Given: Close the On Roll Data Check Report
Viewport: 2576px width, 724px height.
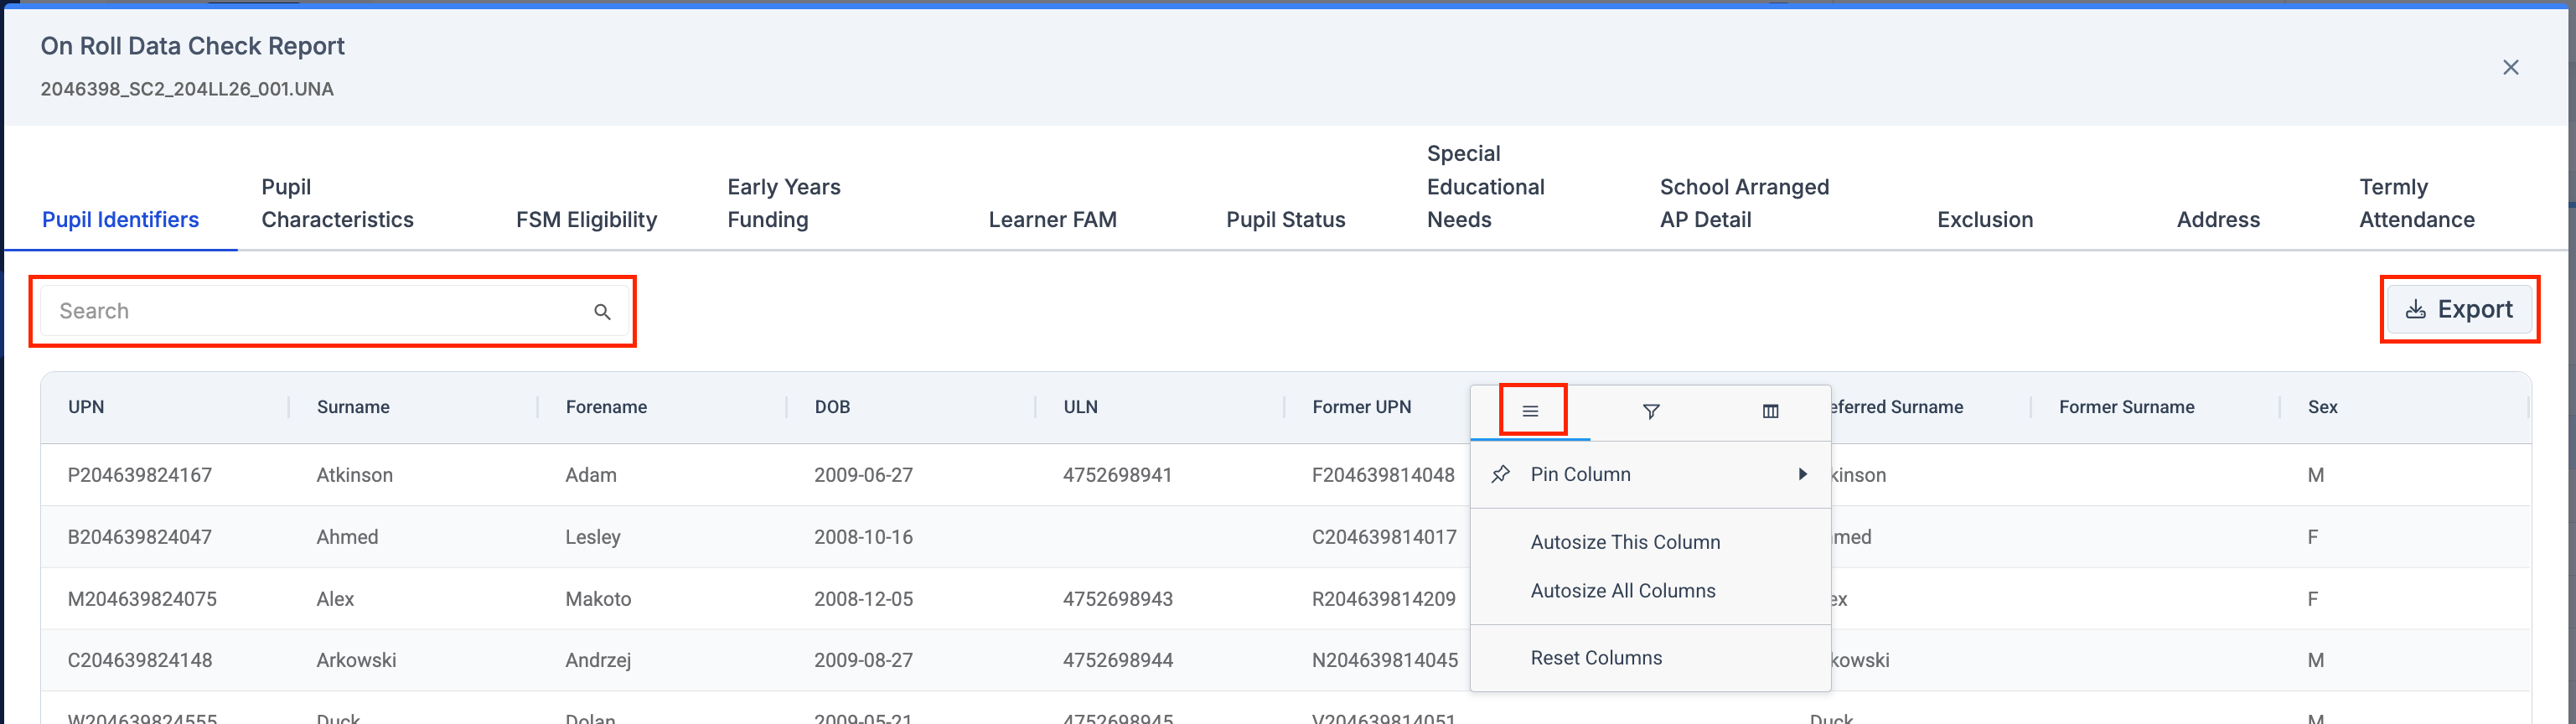Looking at the screenshot, I should [x=2510, y=67].
